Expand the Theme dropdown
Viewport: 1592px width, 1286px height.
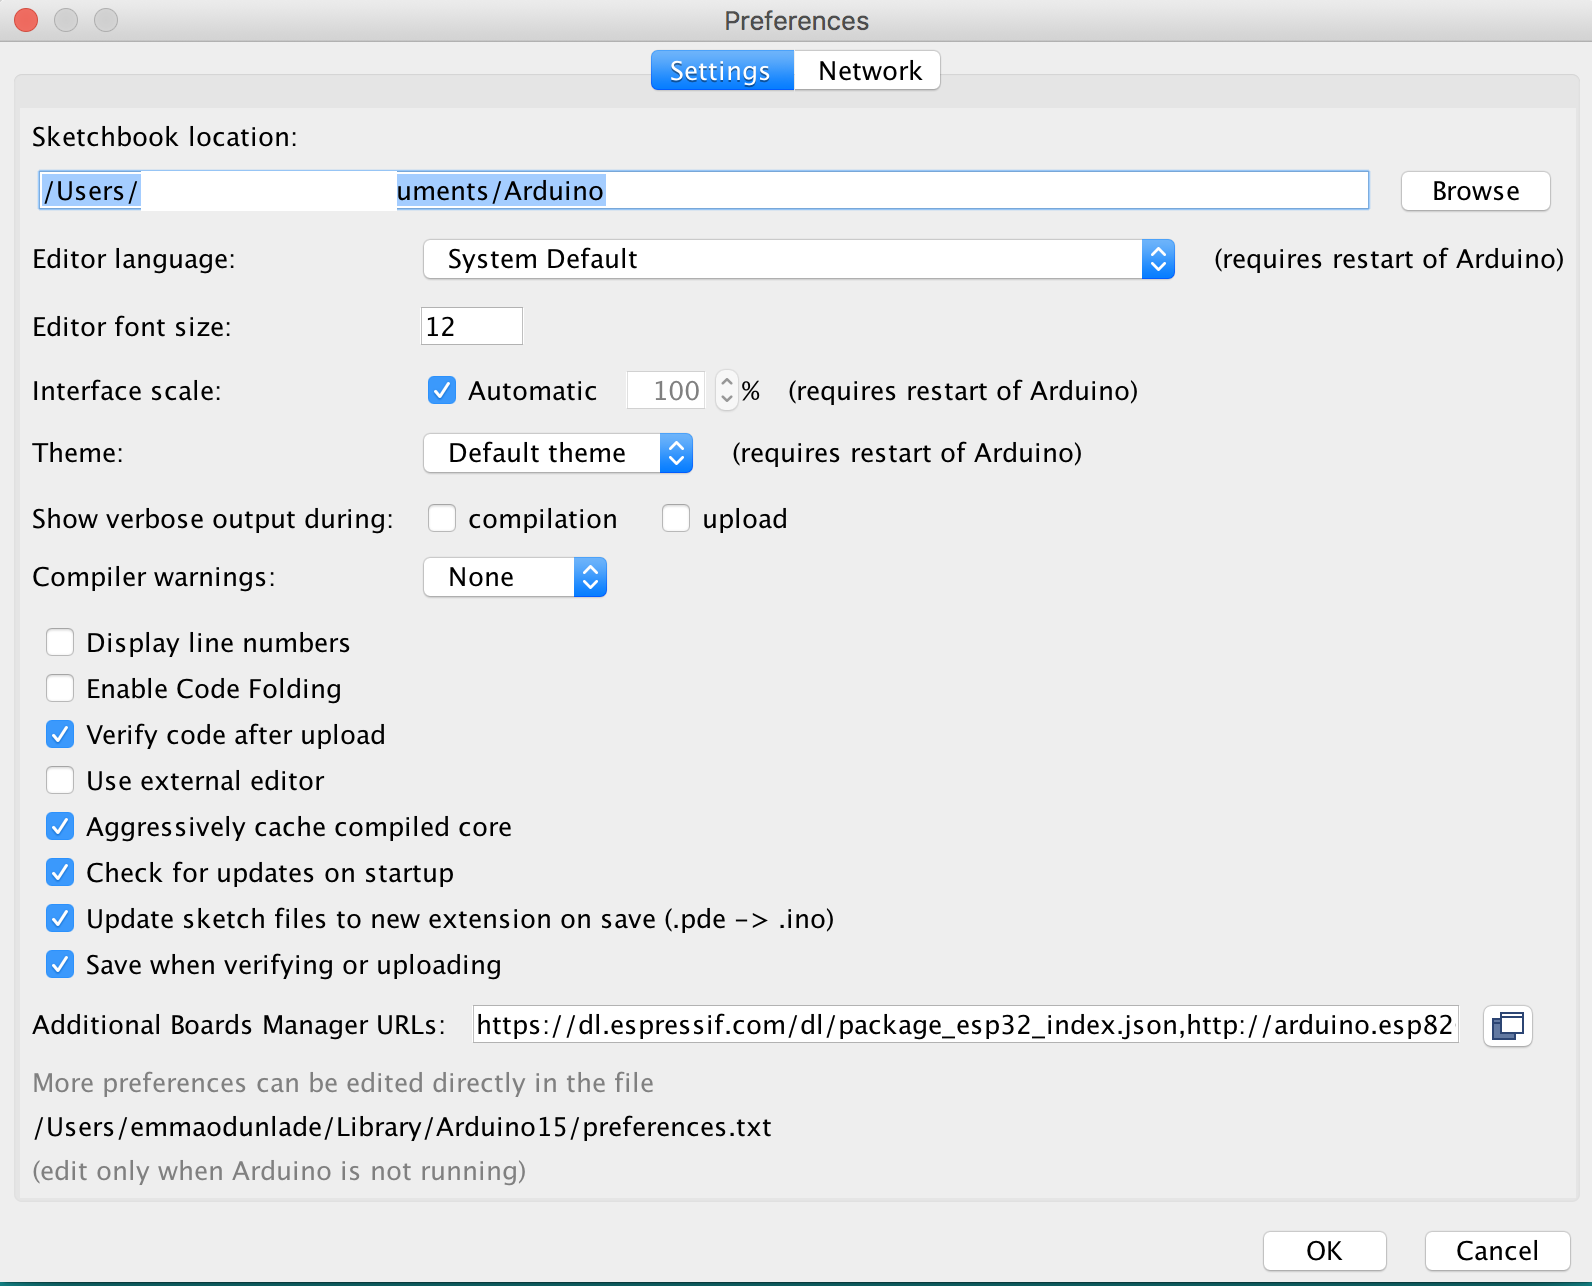click(557, 453)
